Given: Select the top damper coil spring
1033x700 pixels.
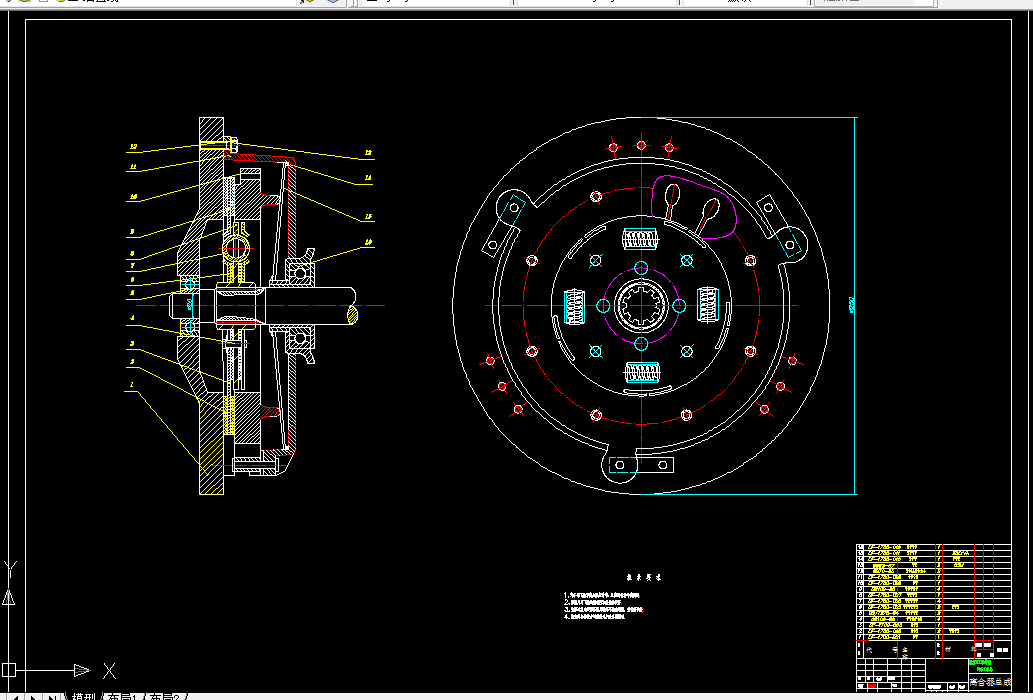Looking at the screenshot, I should pyautogui.click(x=640, y=239).
